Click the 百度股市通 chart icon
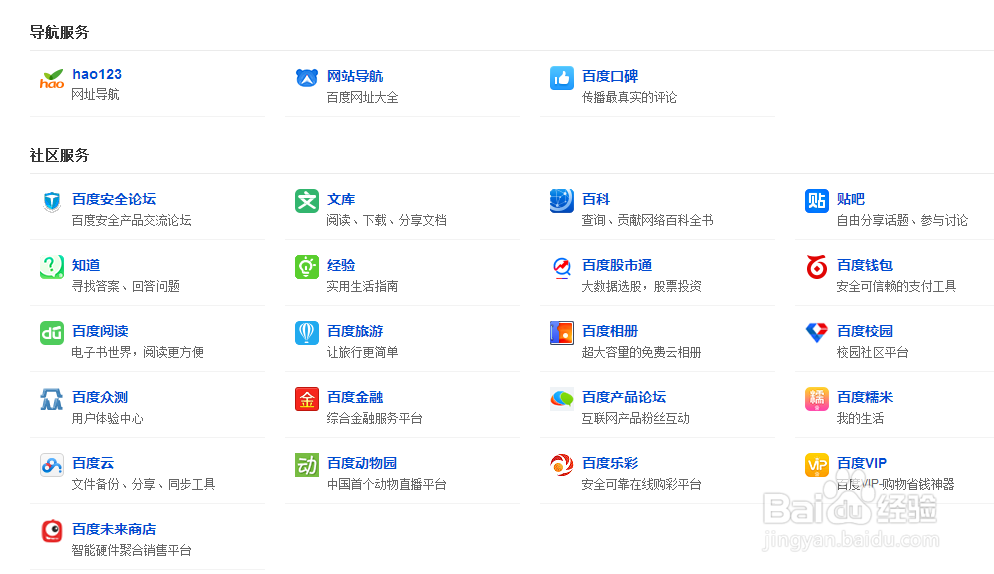Screen dimensions: 994x574 tap(562, 268)
